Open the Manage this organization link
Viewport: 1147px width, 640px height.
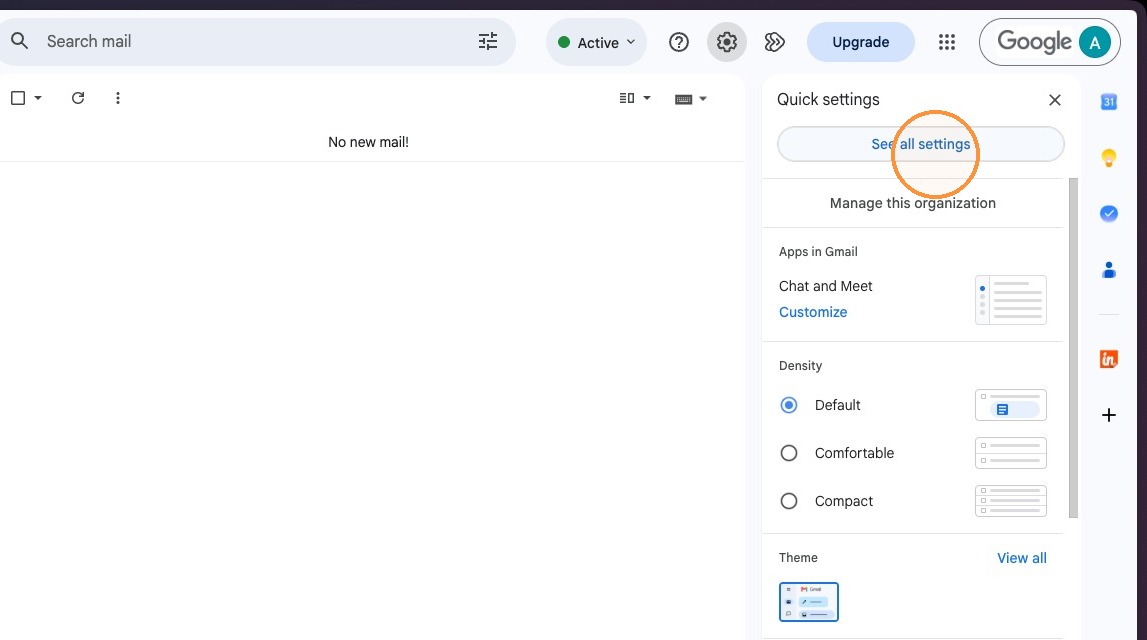pyautogui.click(x=912, y=203)
